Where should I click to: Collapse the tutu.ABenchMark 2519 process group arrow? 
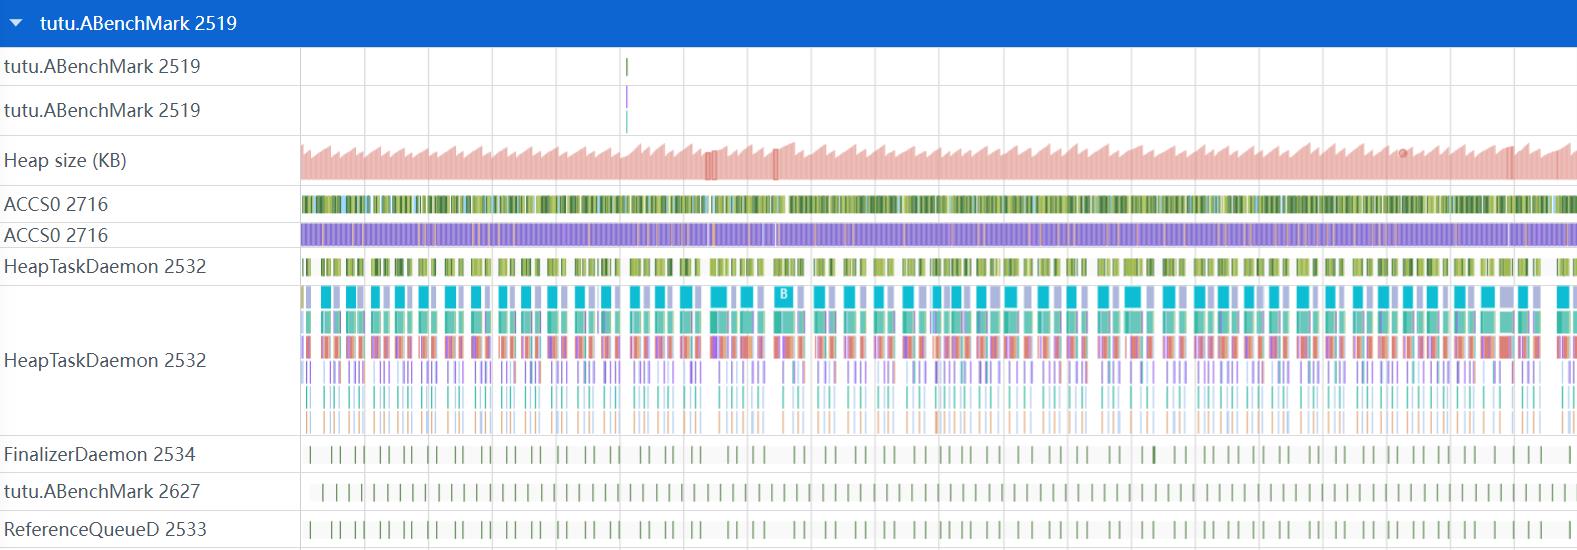pyautogui.click(x=16, y=23)
